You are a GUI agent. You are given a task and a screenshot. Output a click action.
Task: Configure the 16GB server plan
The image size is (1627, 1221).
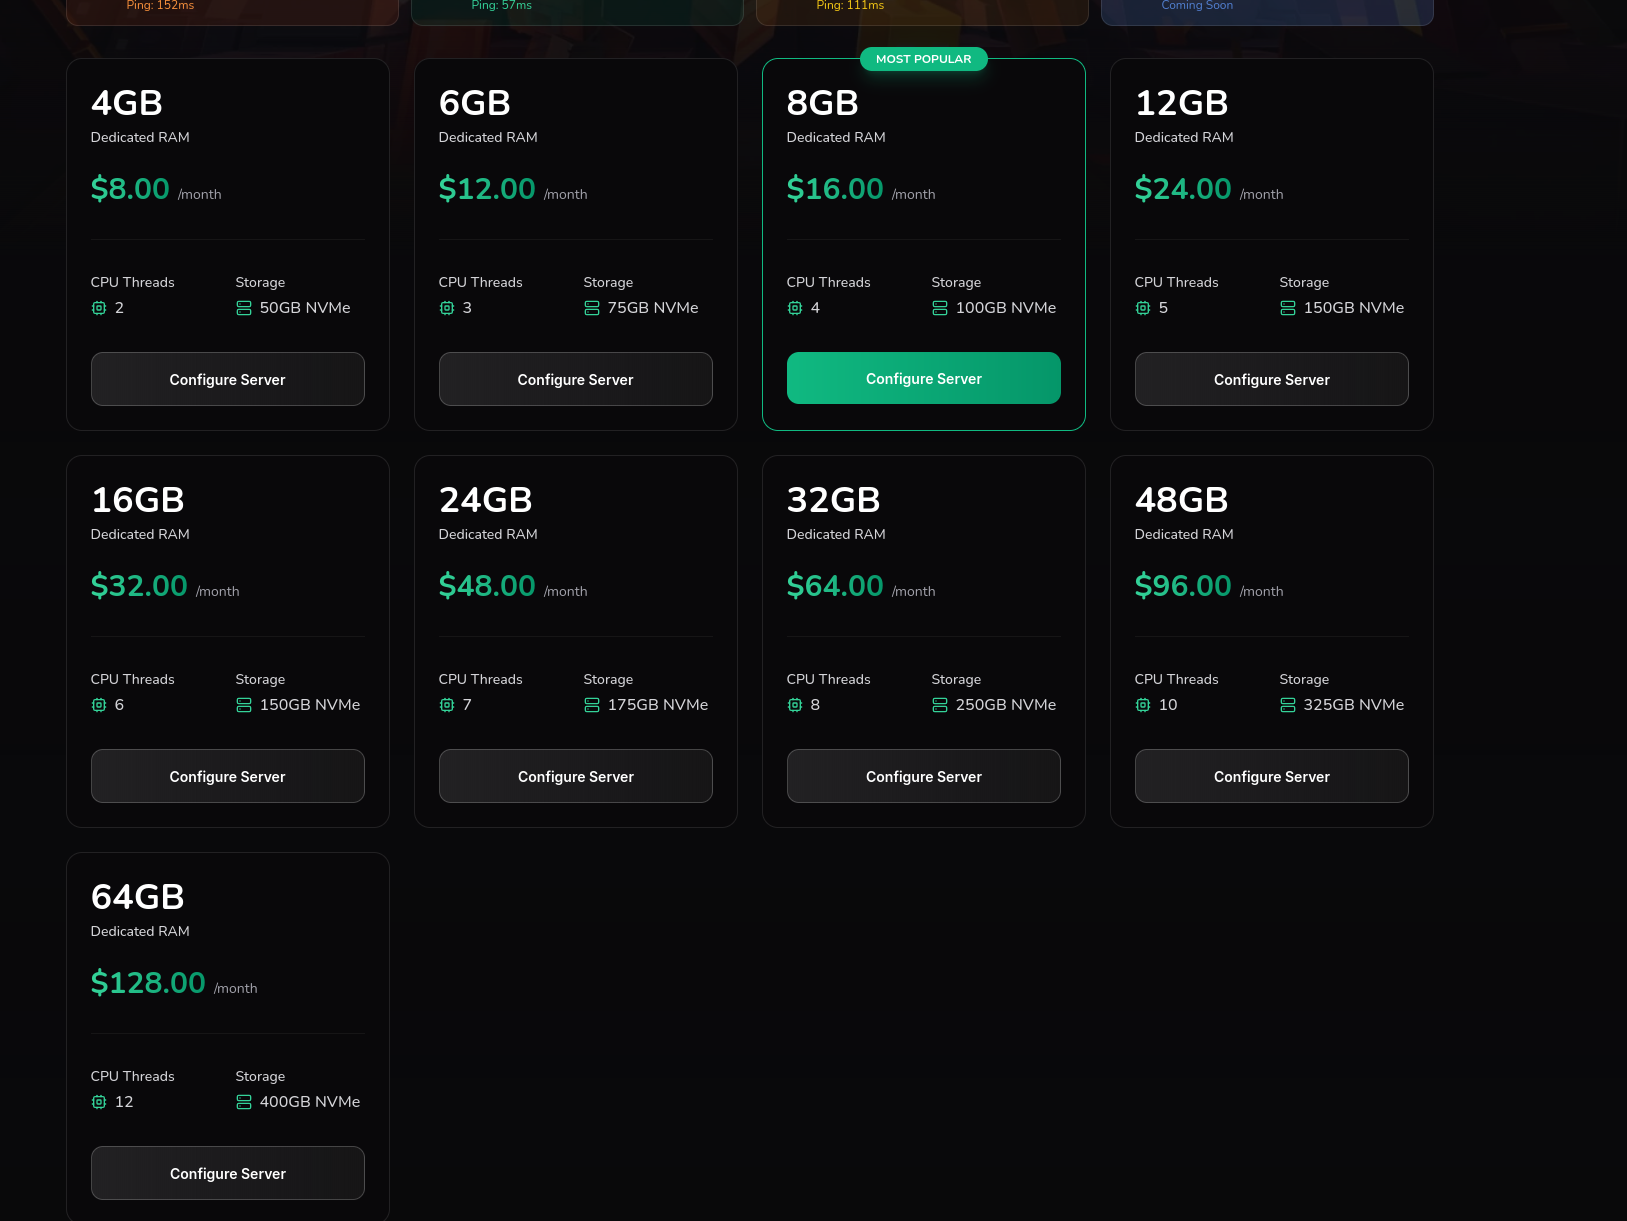pyautogui.click(x=228, y=776)
